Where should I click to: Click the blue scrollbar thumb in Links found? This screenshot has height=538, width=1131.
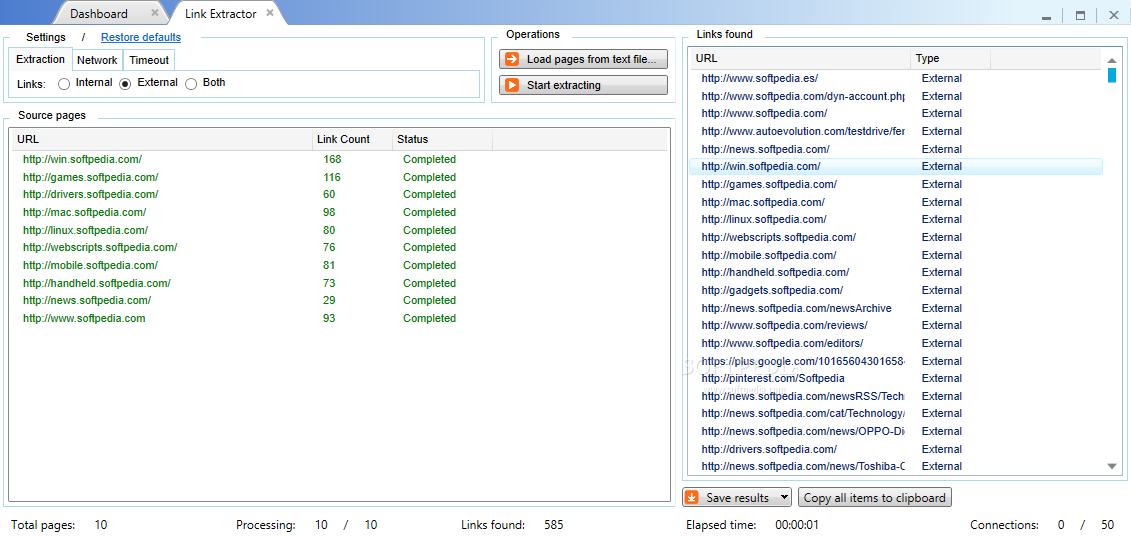(1112, 75)
